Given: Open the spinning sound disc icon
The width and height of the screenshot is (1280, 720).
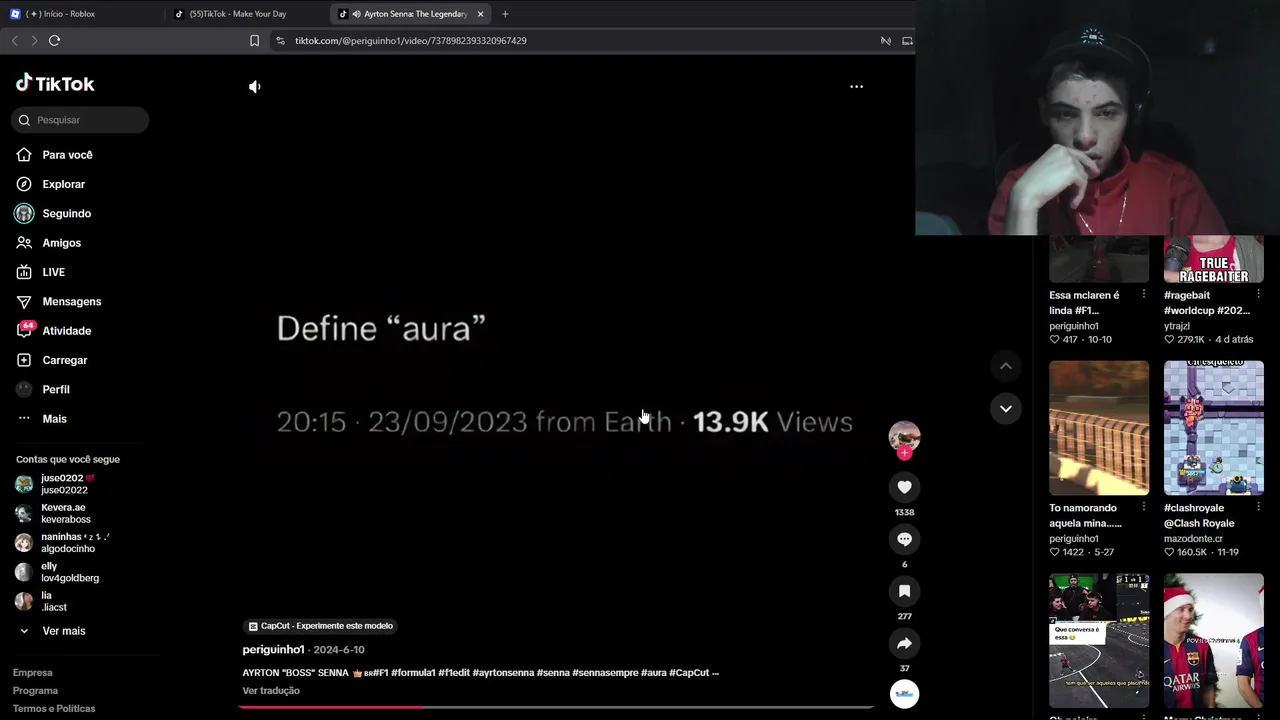Looking at the screenshot, I should (x=904, y=694).
